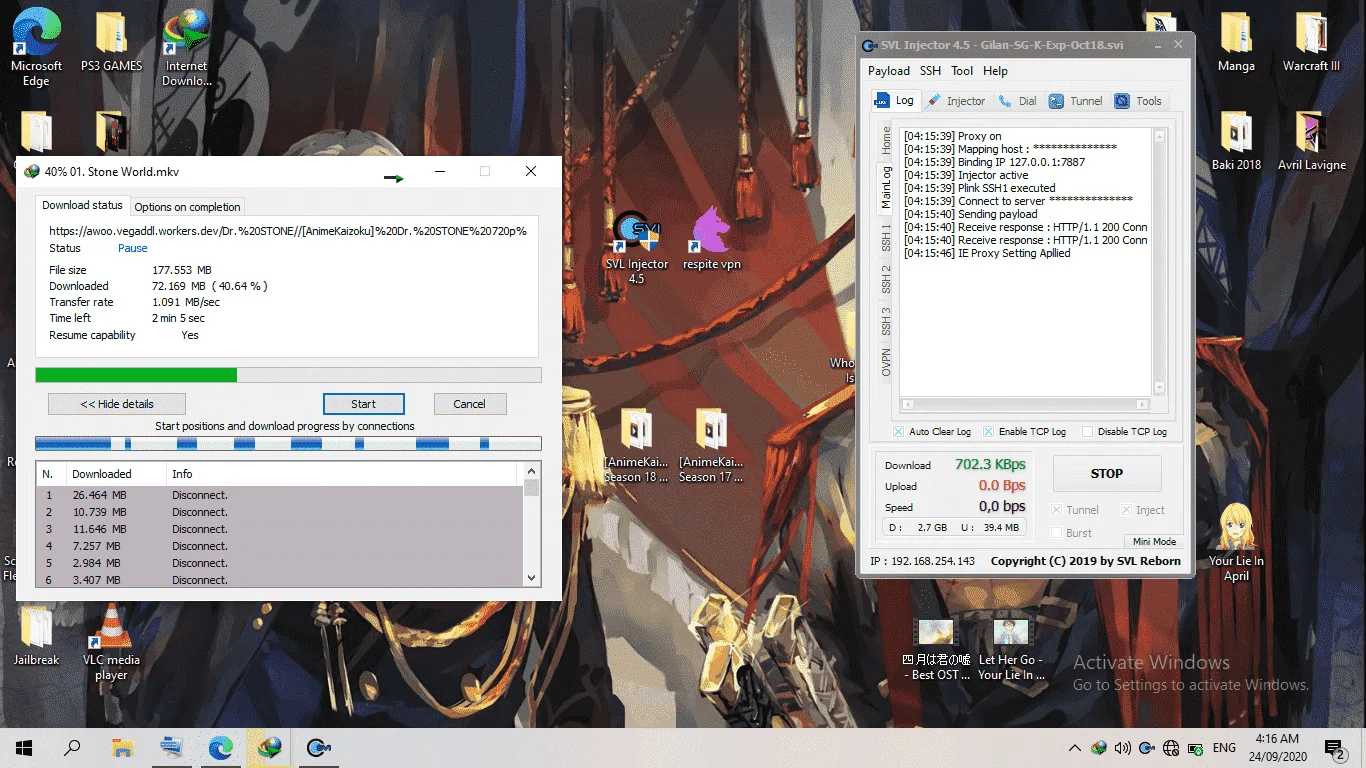Open the Action Center notifications icon

pos(1335,748)
